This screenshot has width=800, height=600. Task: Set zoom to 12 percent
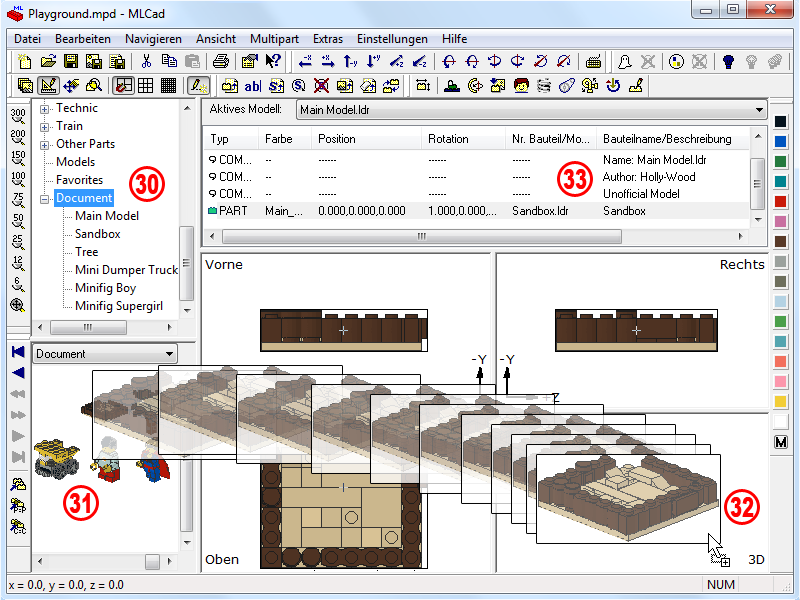pos(18,263)
